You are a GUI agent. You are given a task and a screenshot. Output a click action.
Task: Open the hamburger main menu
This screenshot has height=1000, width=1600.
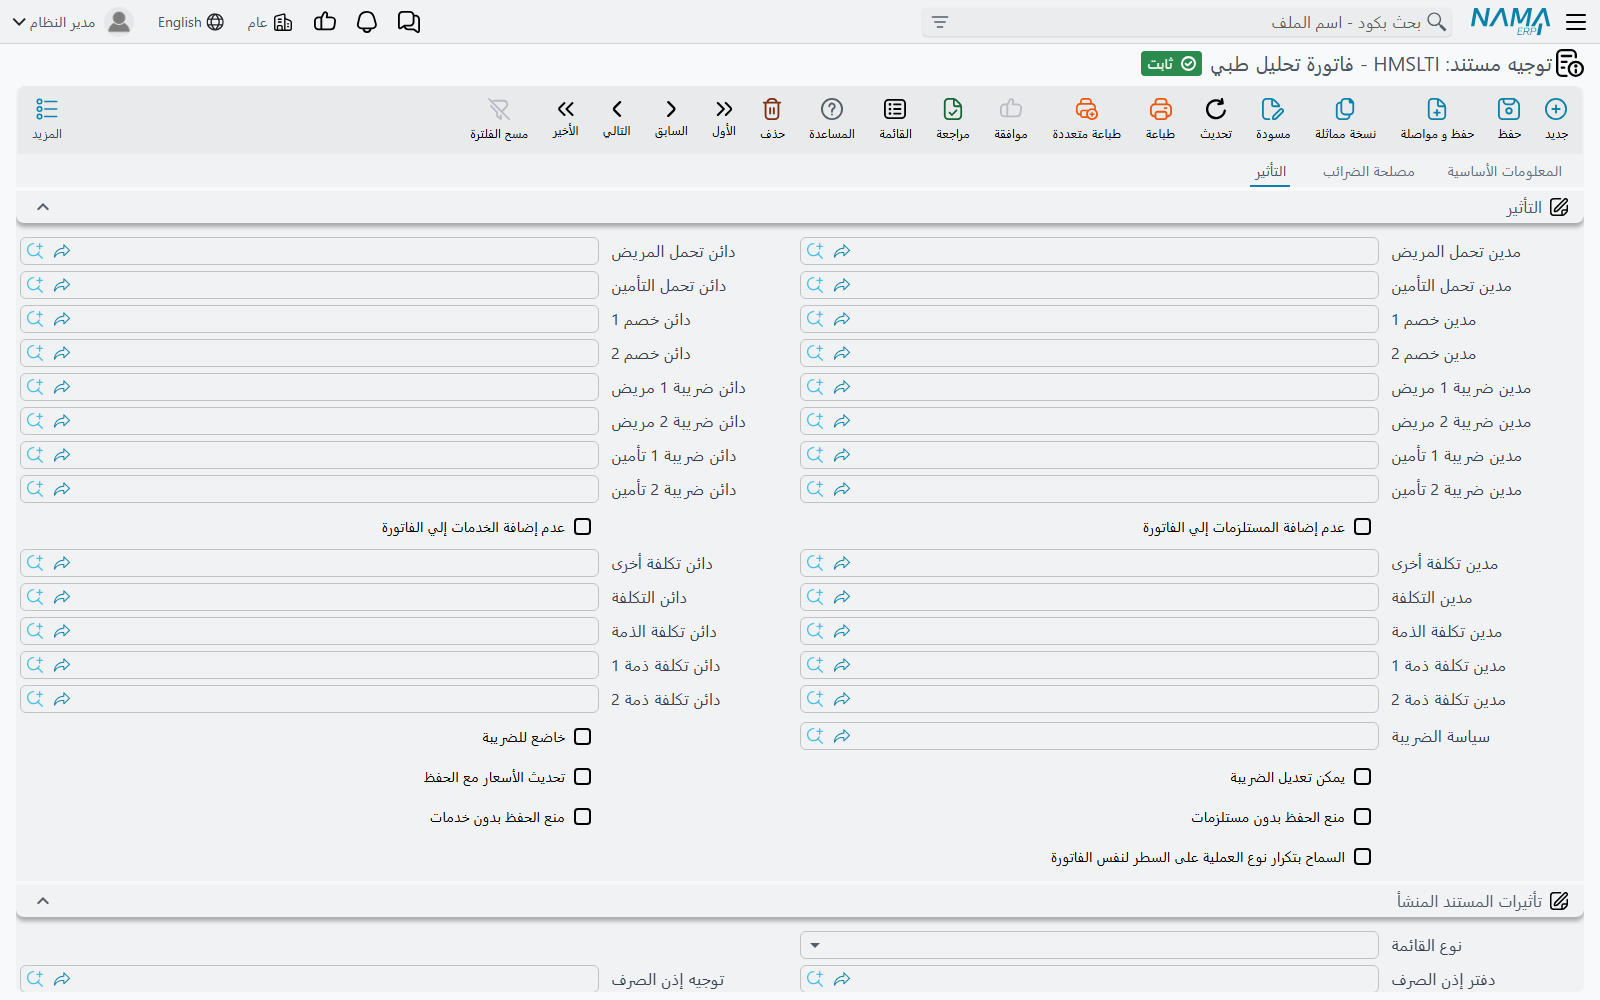1576,22
